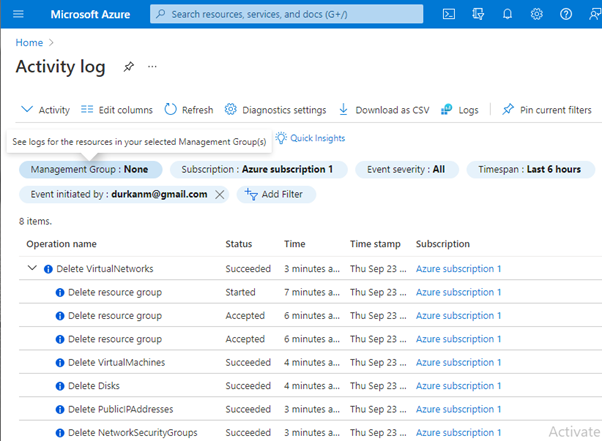Remove the Event initiated by filter
602x441 pixels.
220,194
